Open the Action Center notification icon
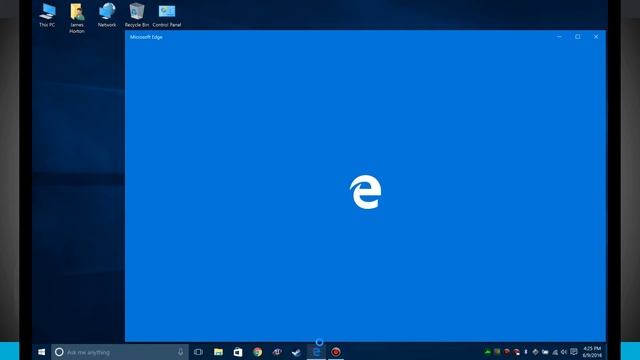 click(x=574, y=352)
